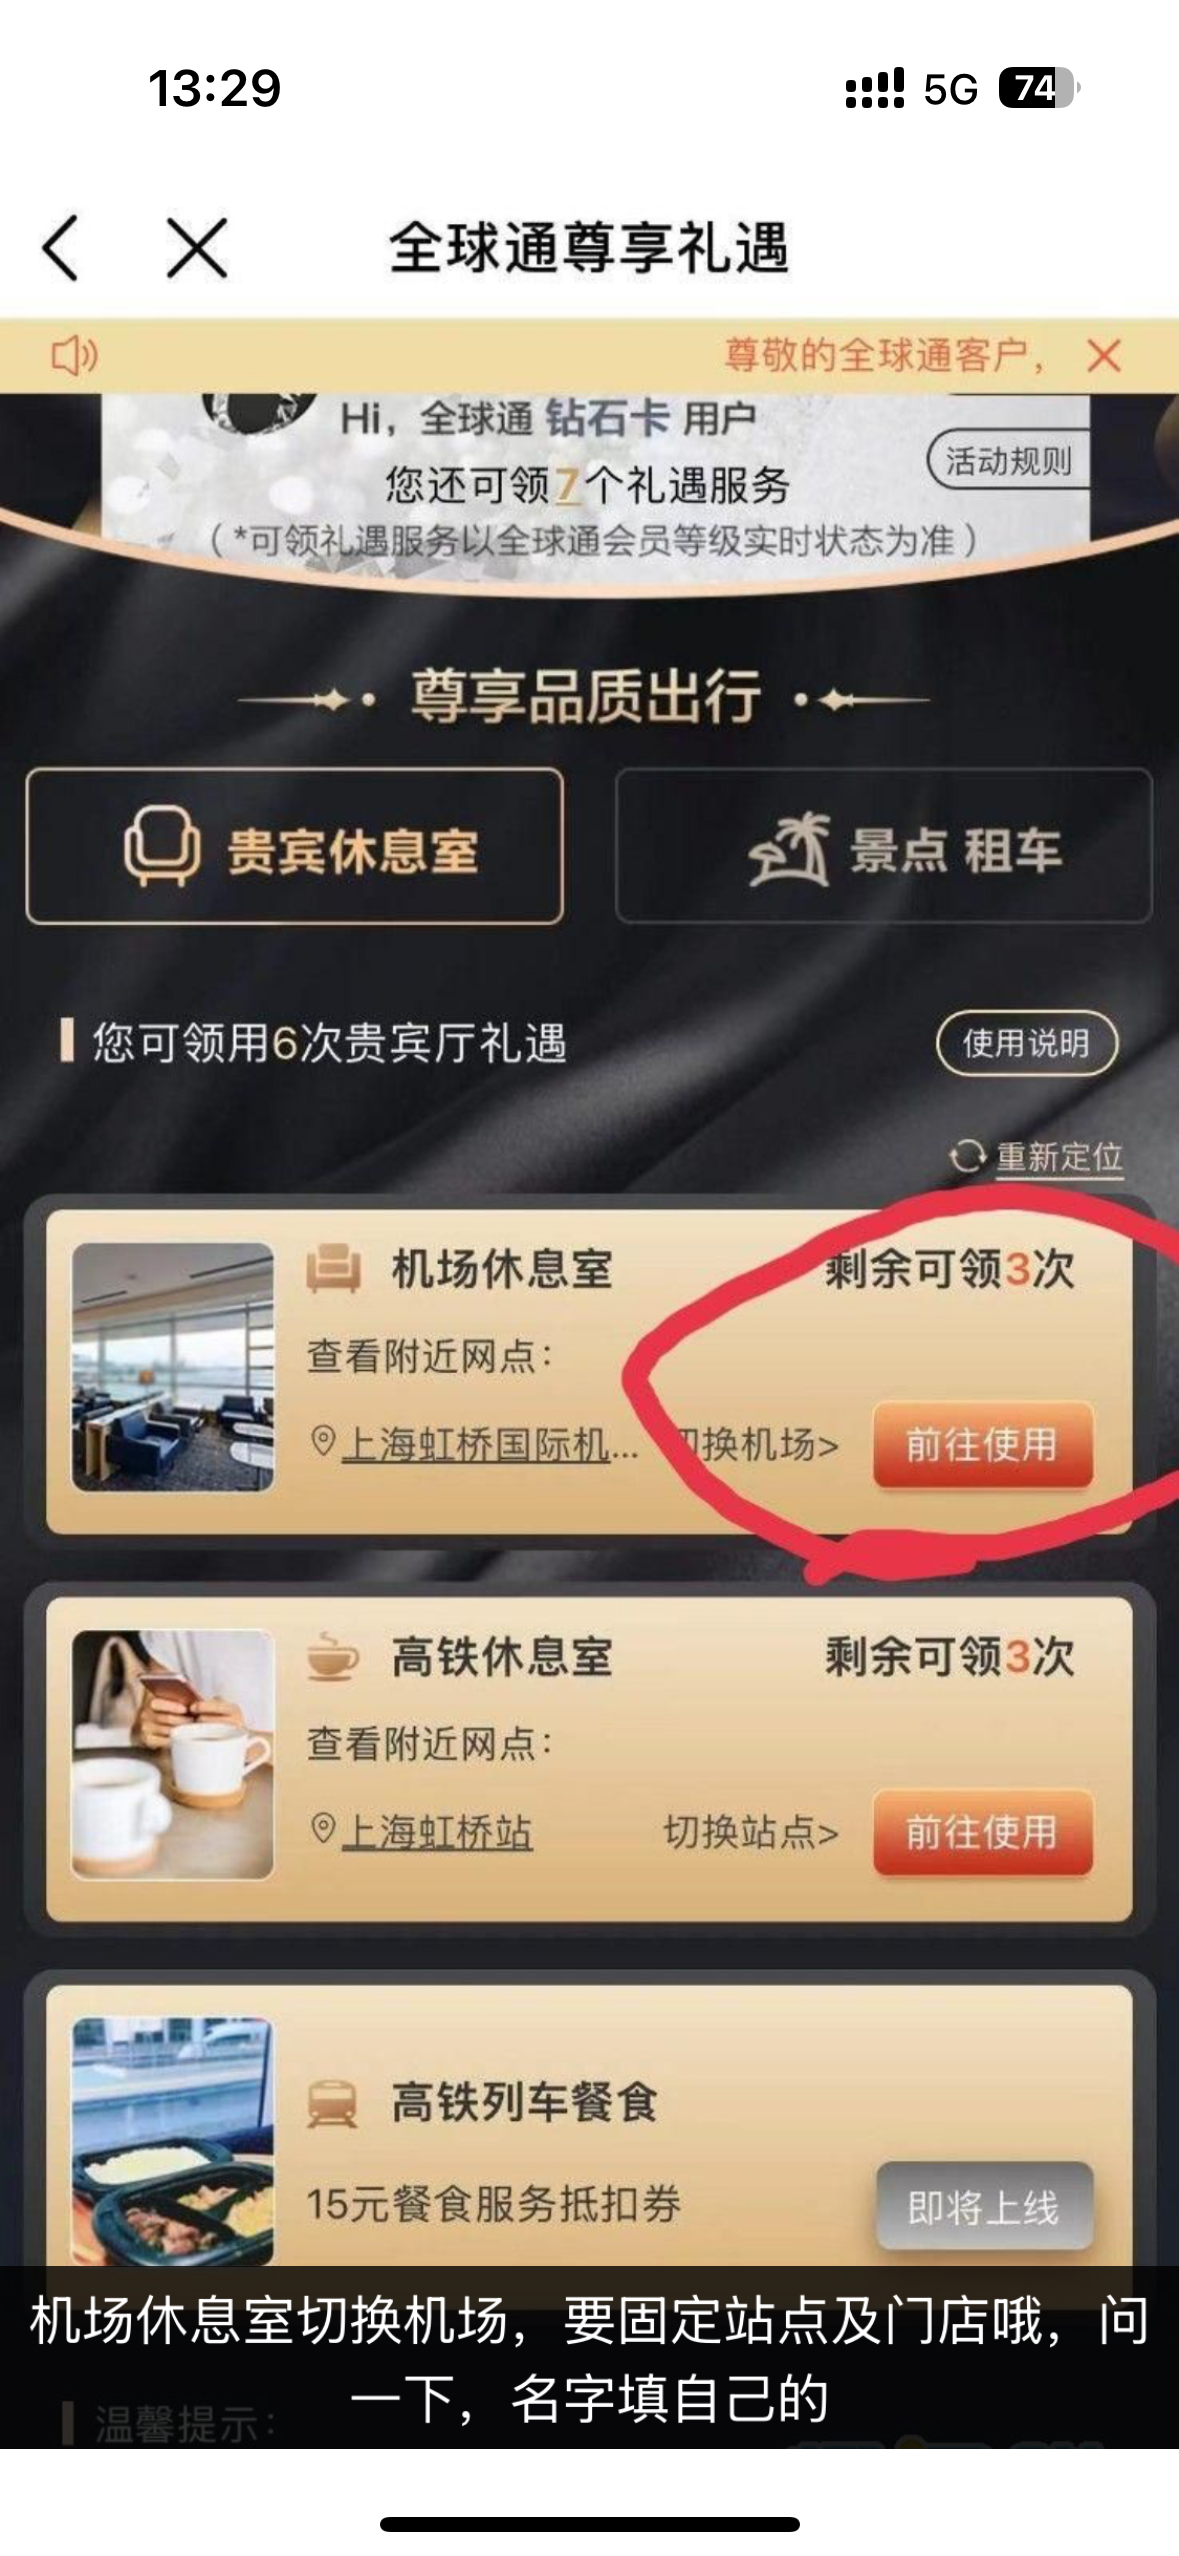Tap the back arrow icon
This screenshot has width=1179, height=2556.
[x=60, y=247]
